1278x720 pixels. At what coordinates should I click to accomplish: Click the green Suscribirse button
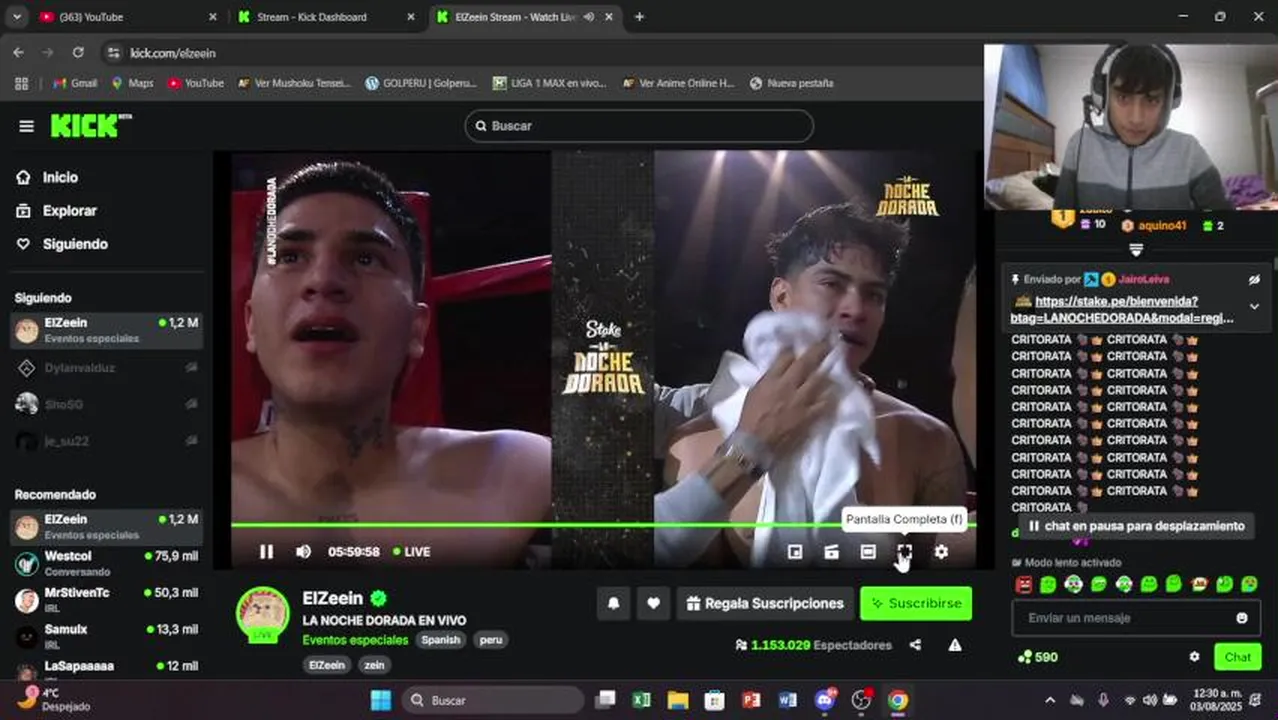click(x=916, y=603)
